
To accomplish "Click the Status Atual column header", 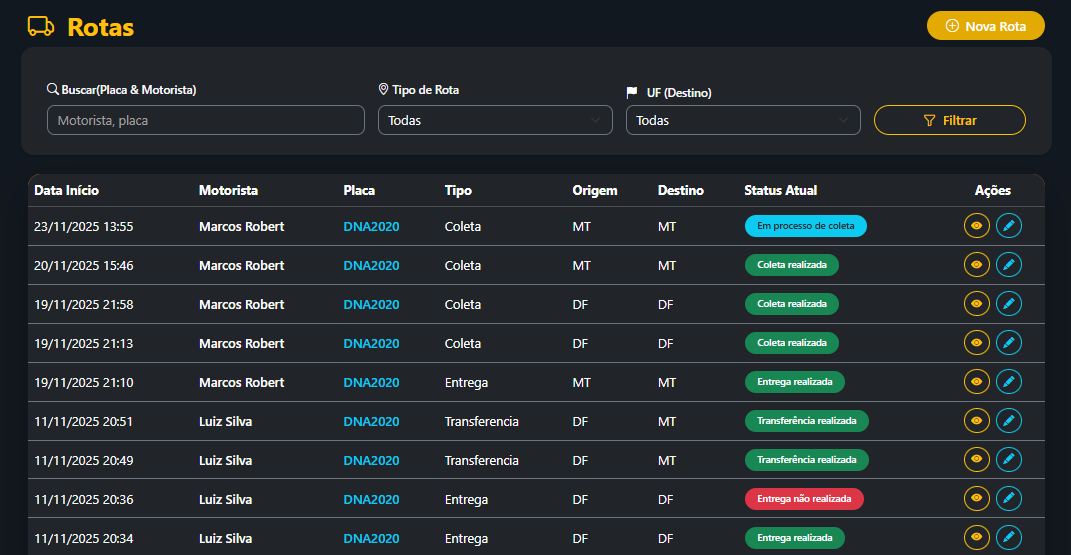I will (780, 190).
